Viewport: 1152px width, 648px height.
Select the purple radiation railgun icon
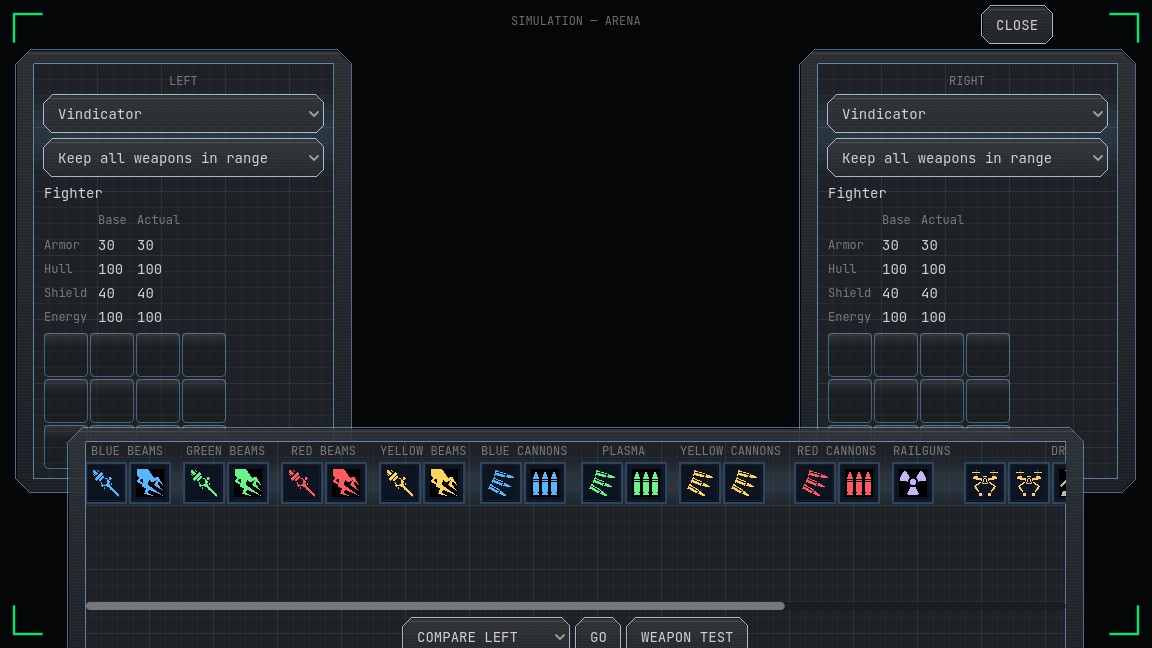coord(912,483)
